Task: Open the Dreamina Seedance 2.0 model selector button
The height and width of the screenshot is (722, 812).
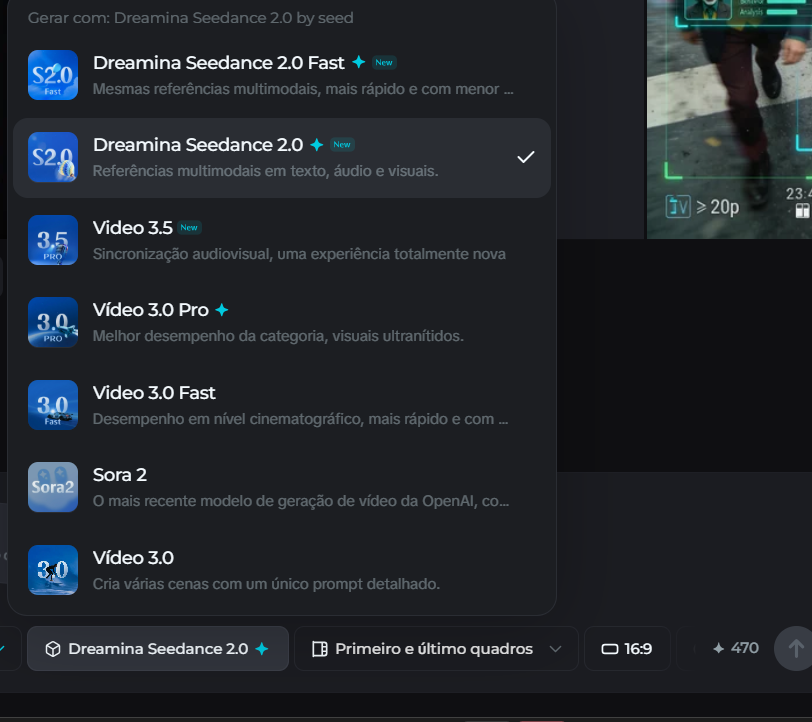Action: tap(157, 648)
